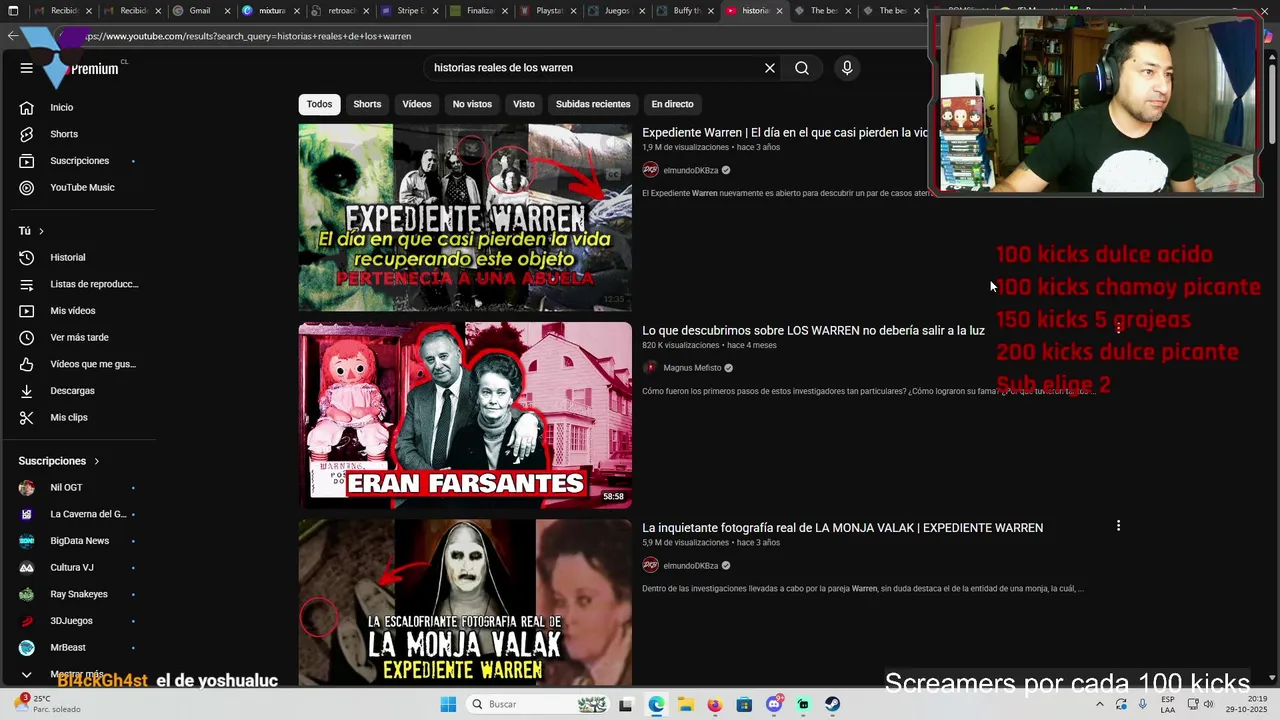Open Microsoft Edge from the taskbar

[x=656, y=704]
